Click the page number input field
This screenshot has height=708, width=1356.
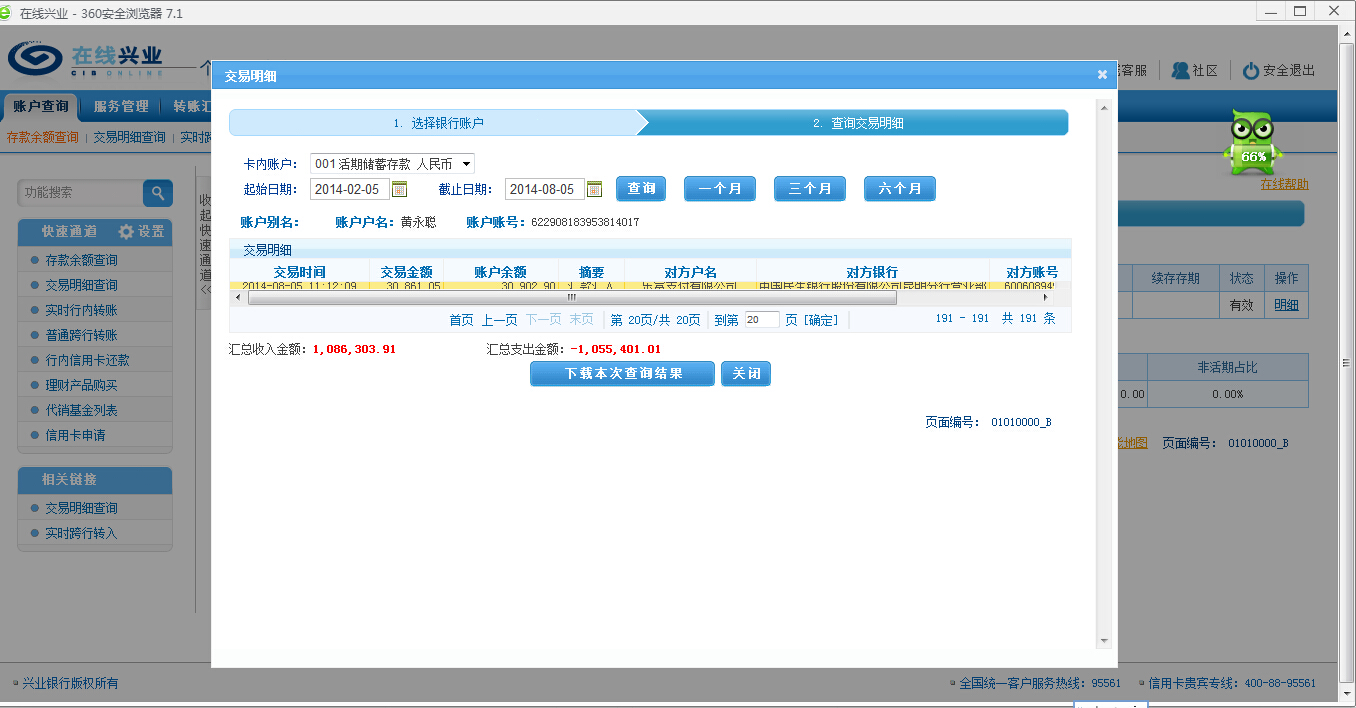762,320
